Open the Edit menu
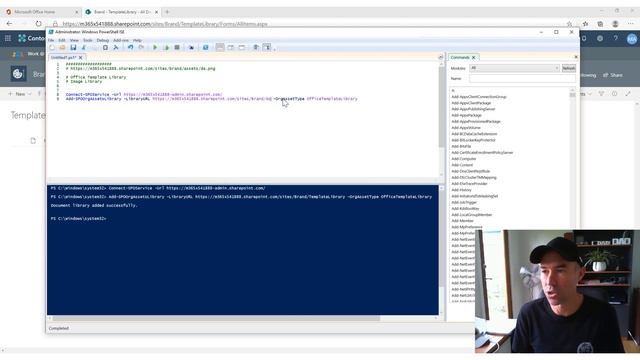The image size is (640, 360). pyautogui.click(x=62, y=40)
